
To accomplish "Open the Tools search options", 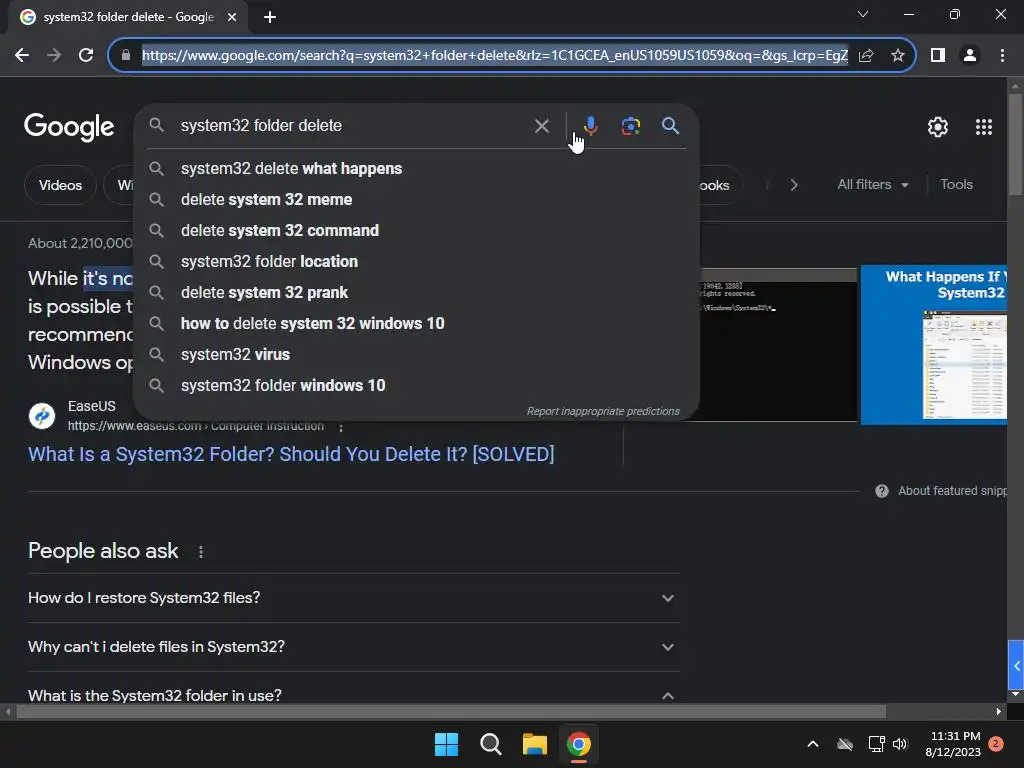I will tap(956, 185).
